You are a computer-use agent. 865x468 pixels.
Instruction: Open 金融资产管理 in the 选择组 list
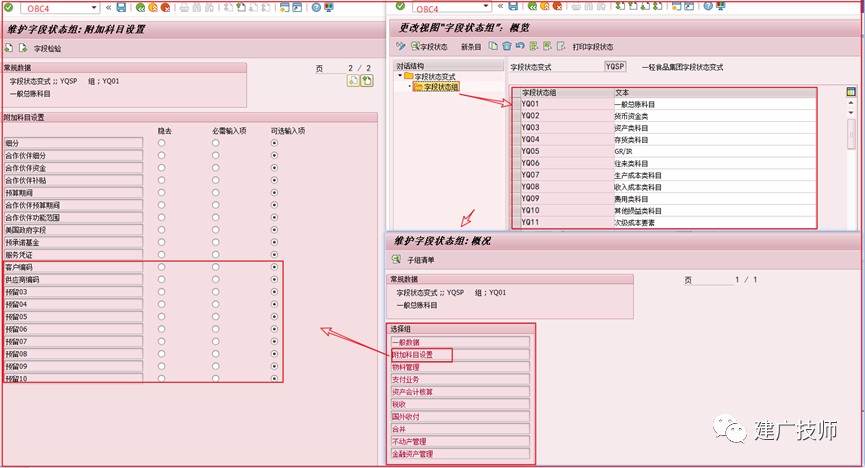click(x=460, y=454)
